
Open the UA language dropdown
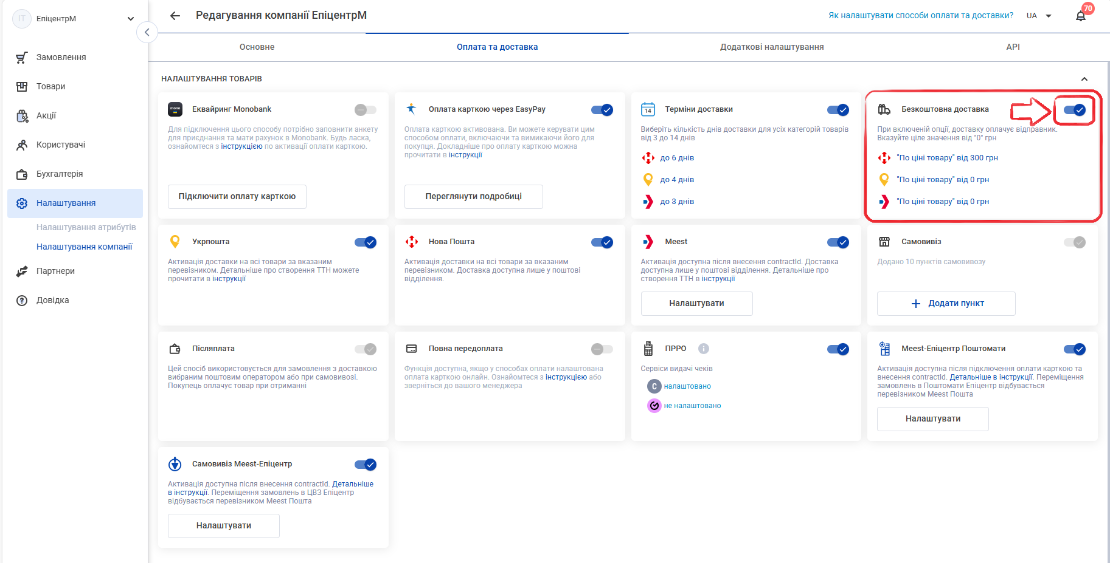(x=1039, y=16)
